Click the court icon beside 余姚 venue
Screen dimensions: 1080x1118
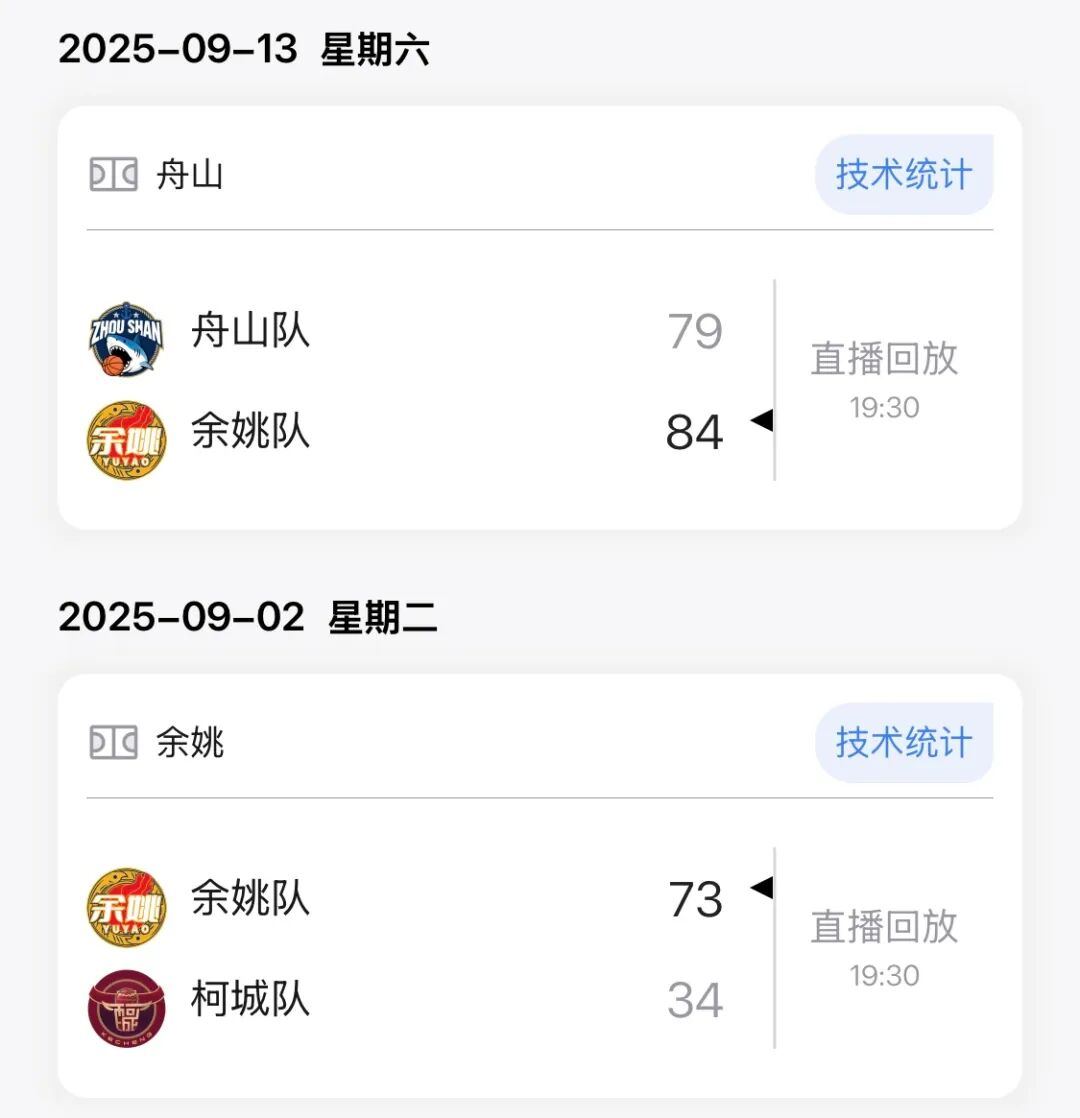point(114,743)
